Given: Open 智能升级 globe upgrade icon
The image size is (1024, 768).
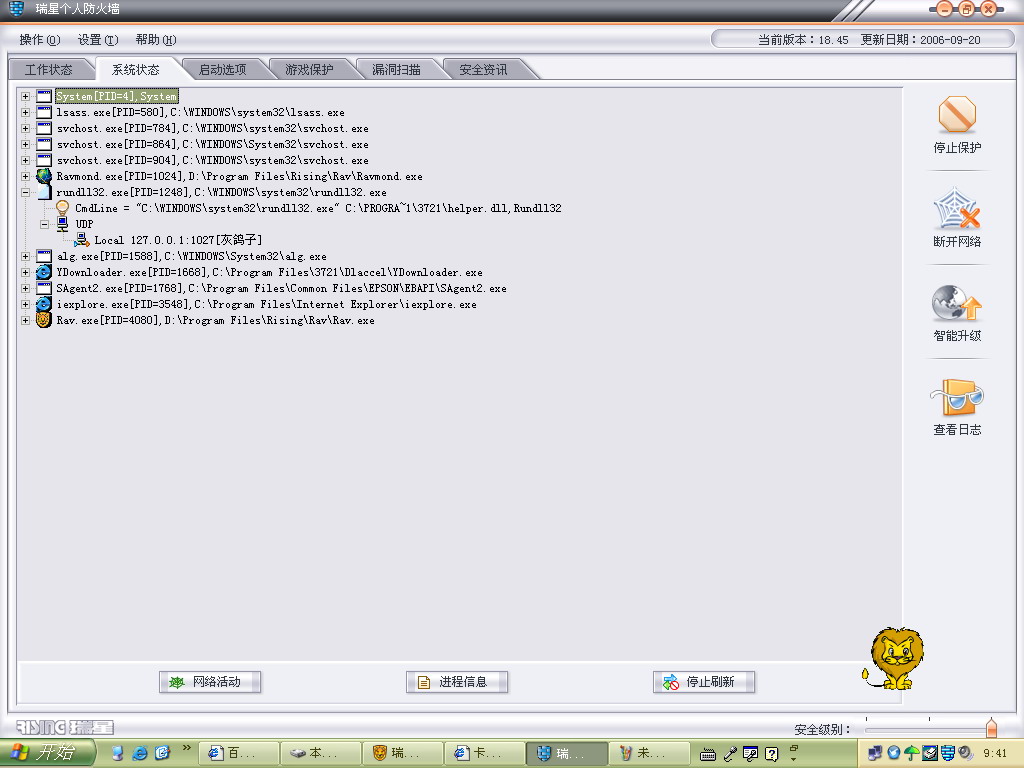Looking at the screenshot, I should [957, 303].
